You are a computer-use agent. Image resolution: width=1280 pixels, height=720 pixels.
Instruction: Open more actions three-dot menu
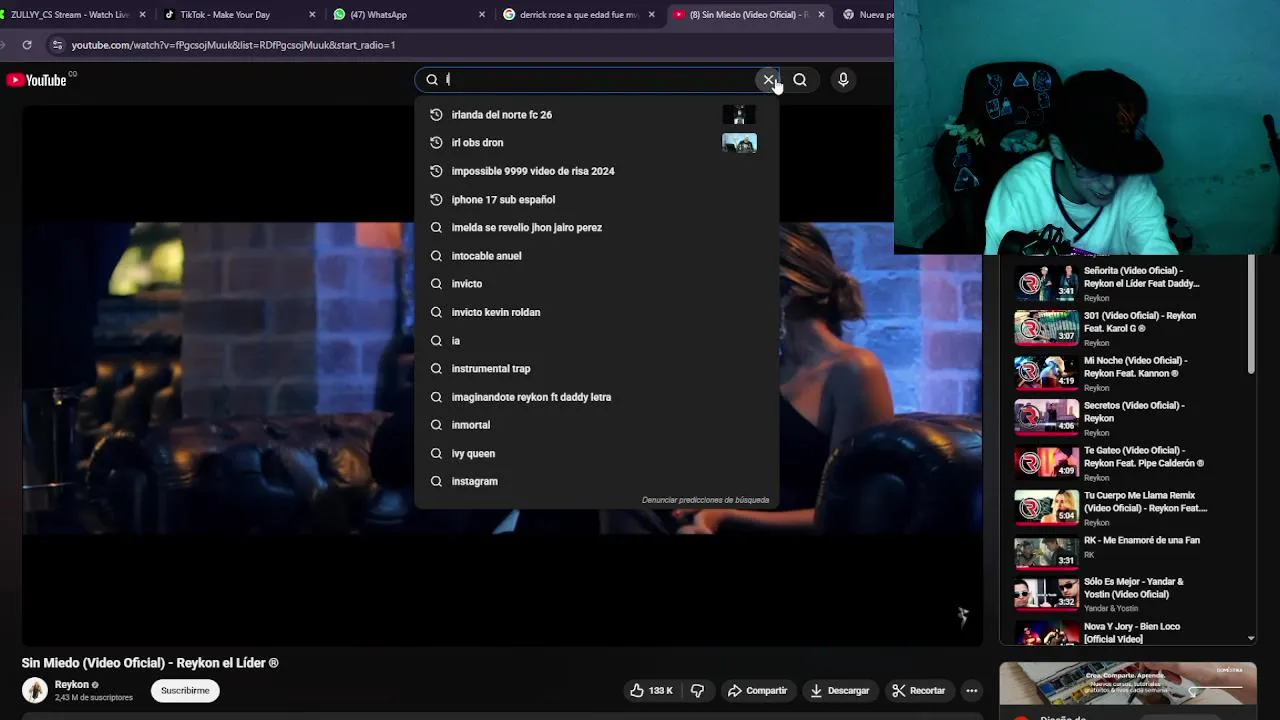[x=971, y=691]
